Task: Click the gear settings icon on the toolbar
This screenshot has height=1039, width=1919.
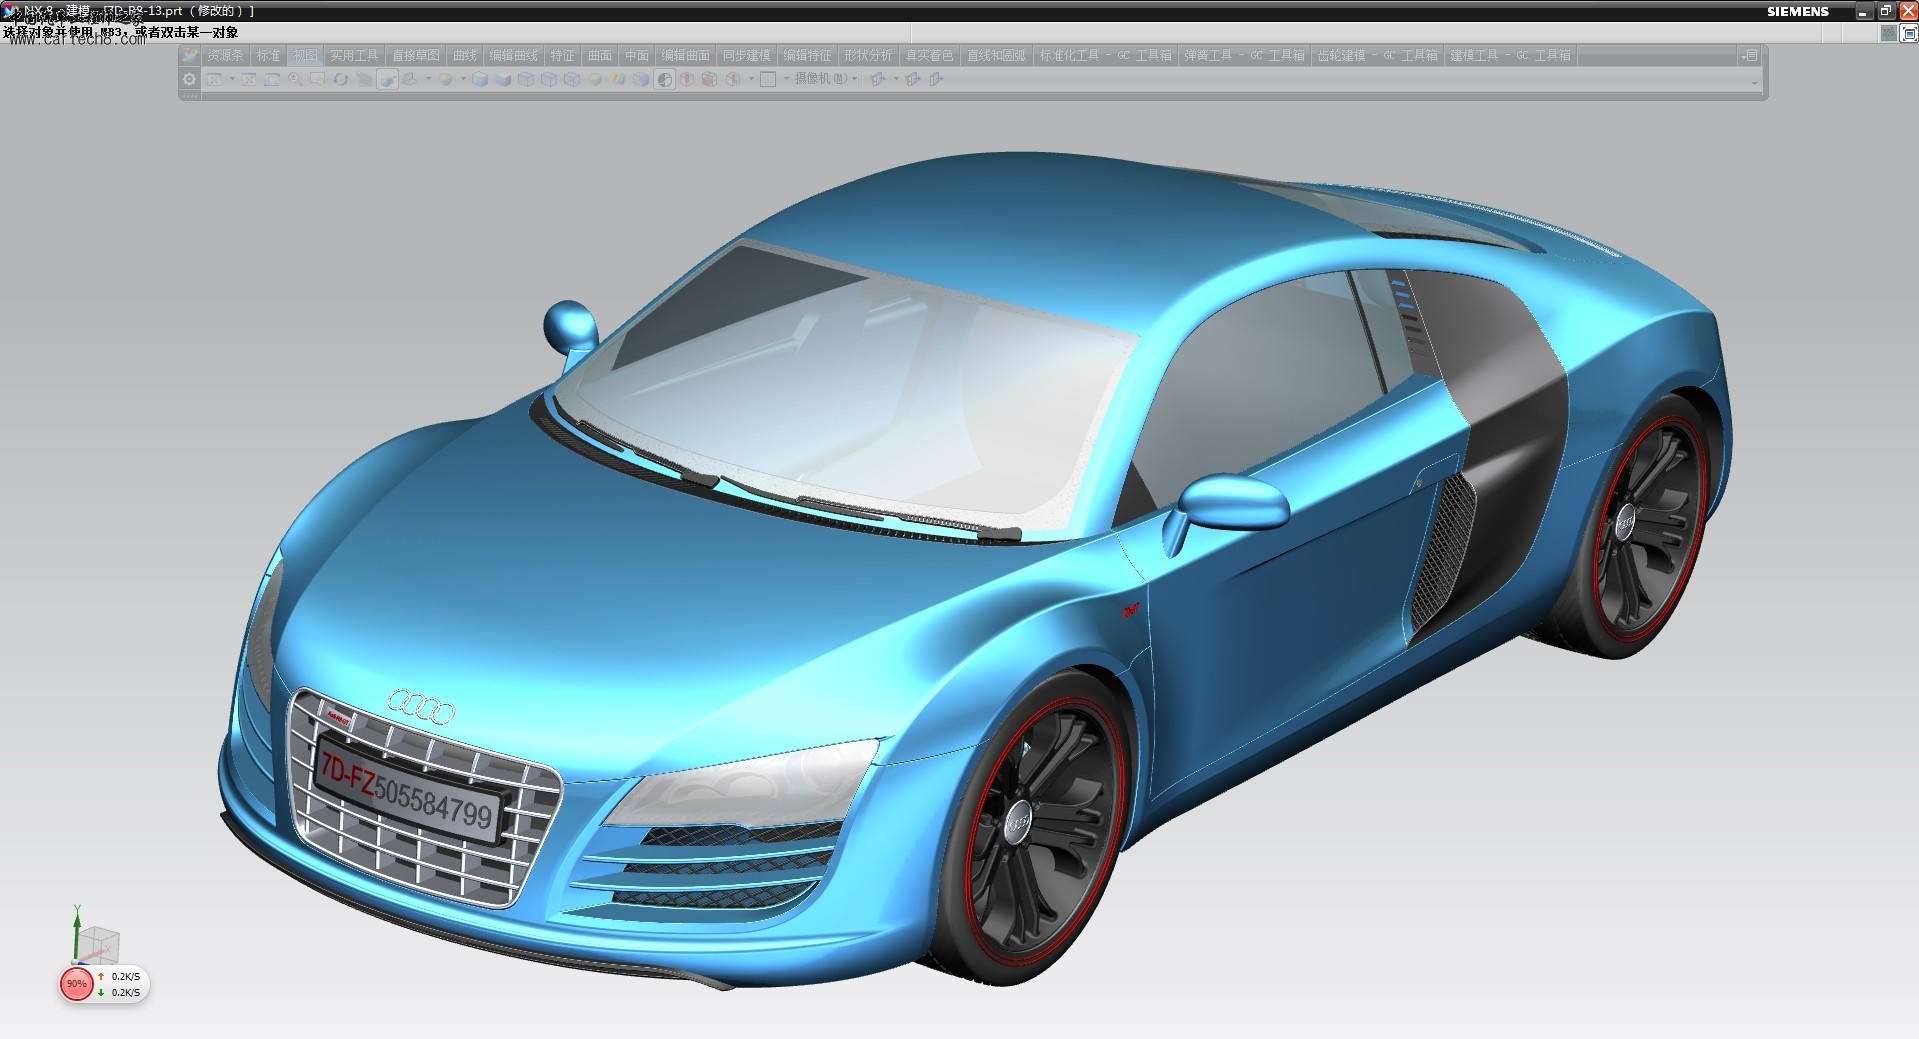Action: pyautogui.click(x=189, y=79)
